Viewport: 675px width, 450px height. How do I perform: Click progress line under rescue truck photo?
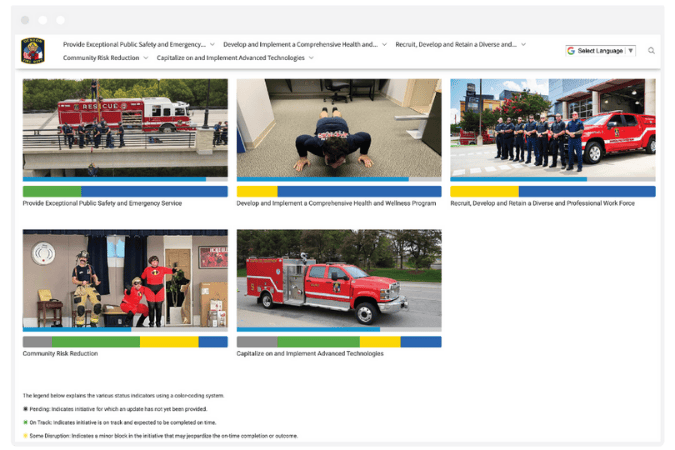pos(125,179)
